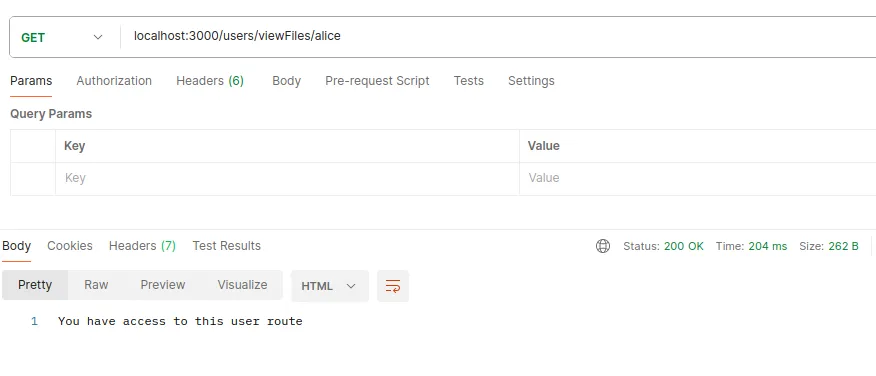Click the empty Value query param cell
Image resolution: width=876 pixels, height=376 pixels.
[698, 179]
